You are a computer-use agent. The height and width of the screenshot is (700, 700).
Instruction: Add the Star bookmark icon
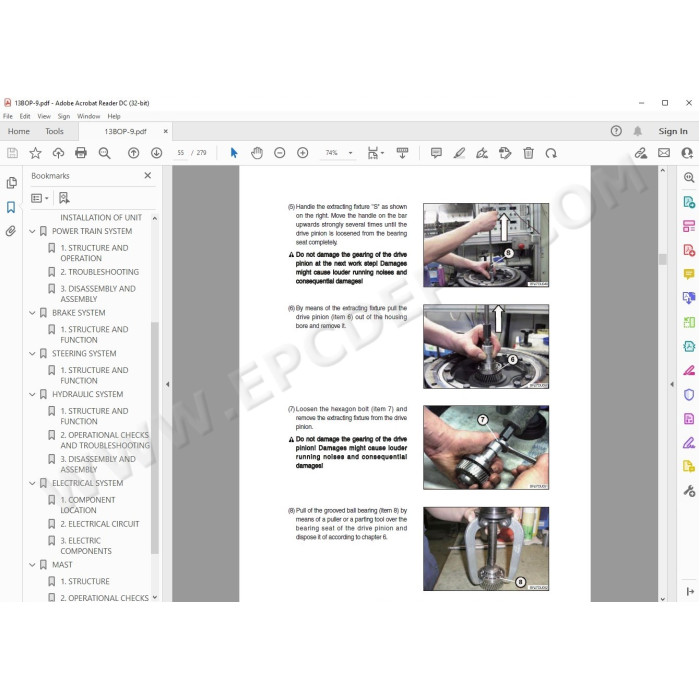click(x=35, y=153)
